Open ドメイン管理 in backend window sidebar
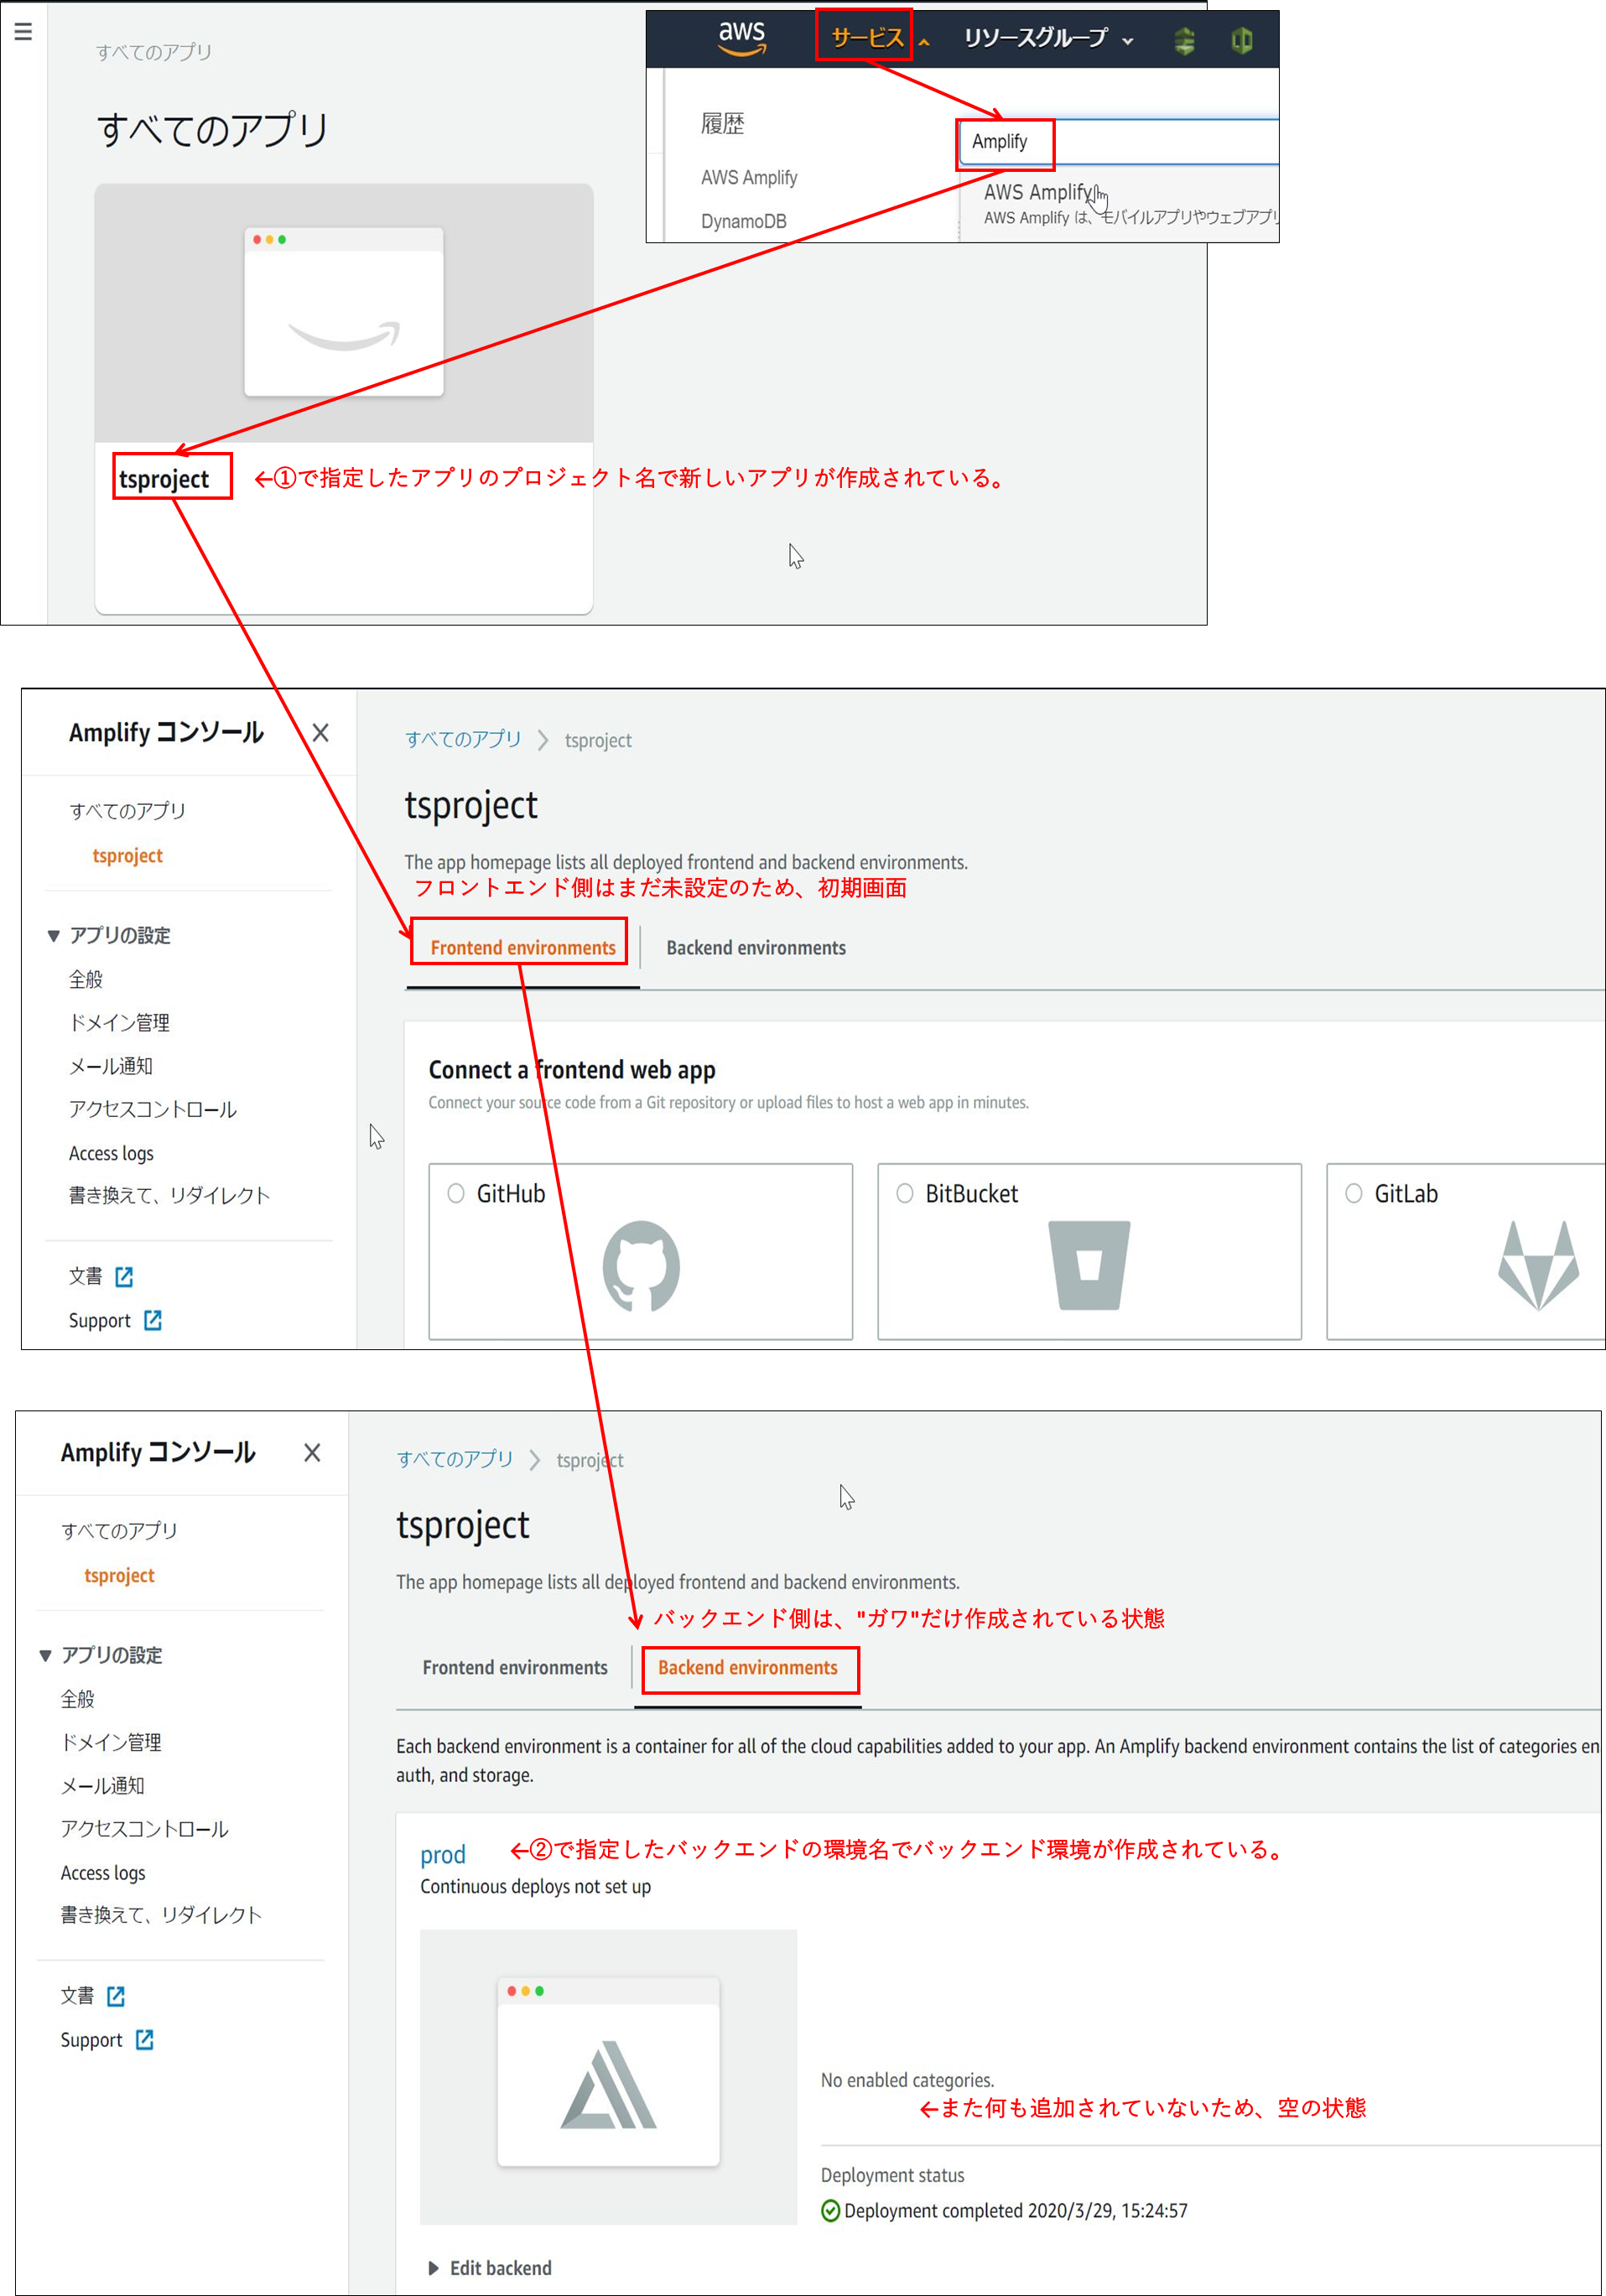 tap(111, 1742)
